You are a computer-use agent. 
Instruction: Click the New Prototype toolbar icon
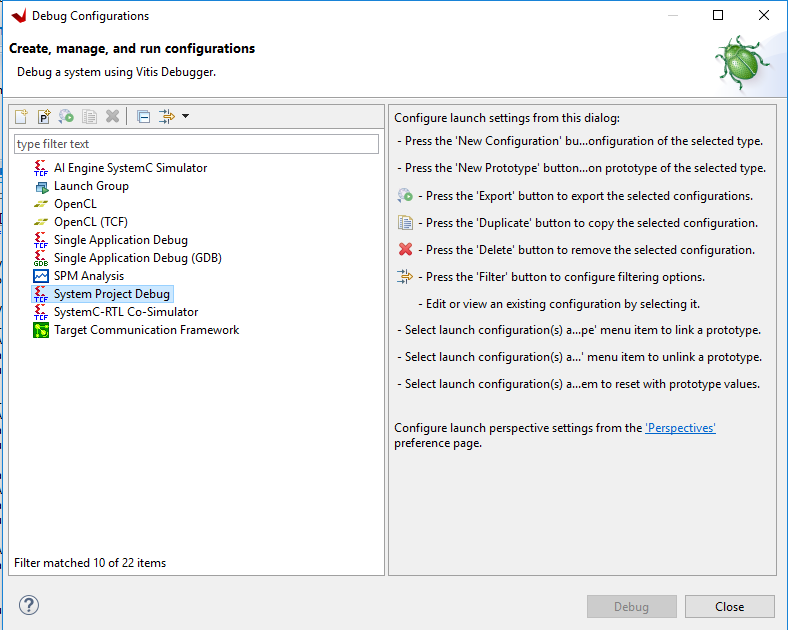coord(44,117)
